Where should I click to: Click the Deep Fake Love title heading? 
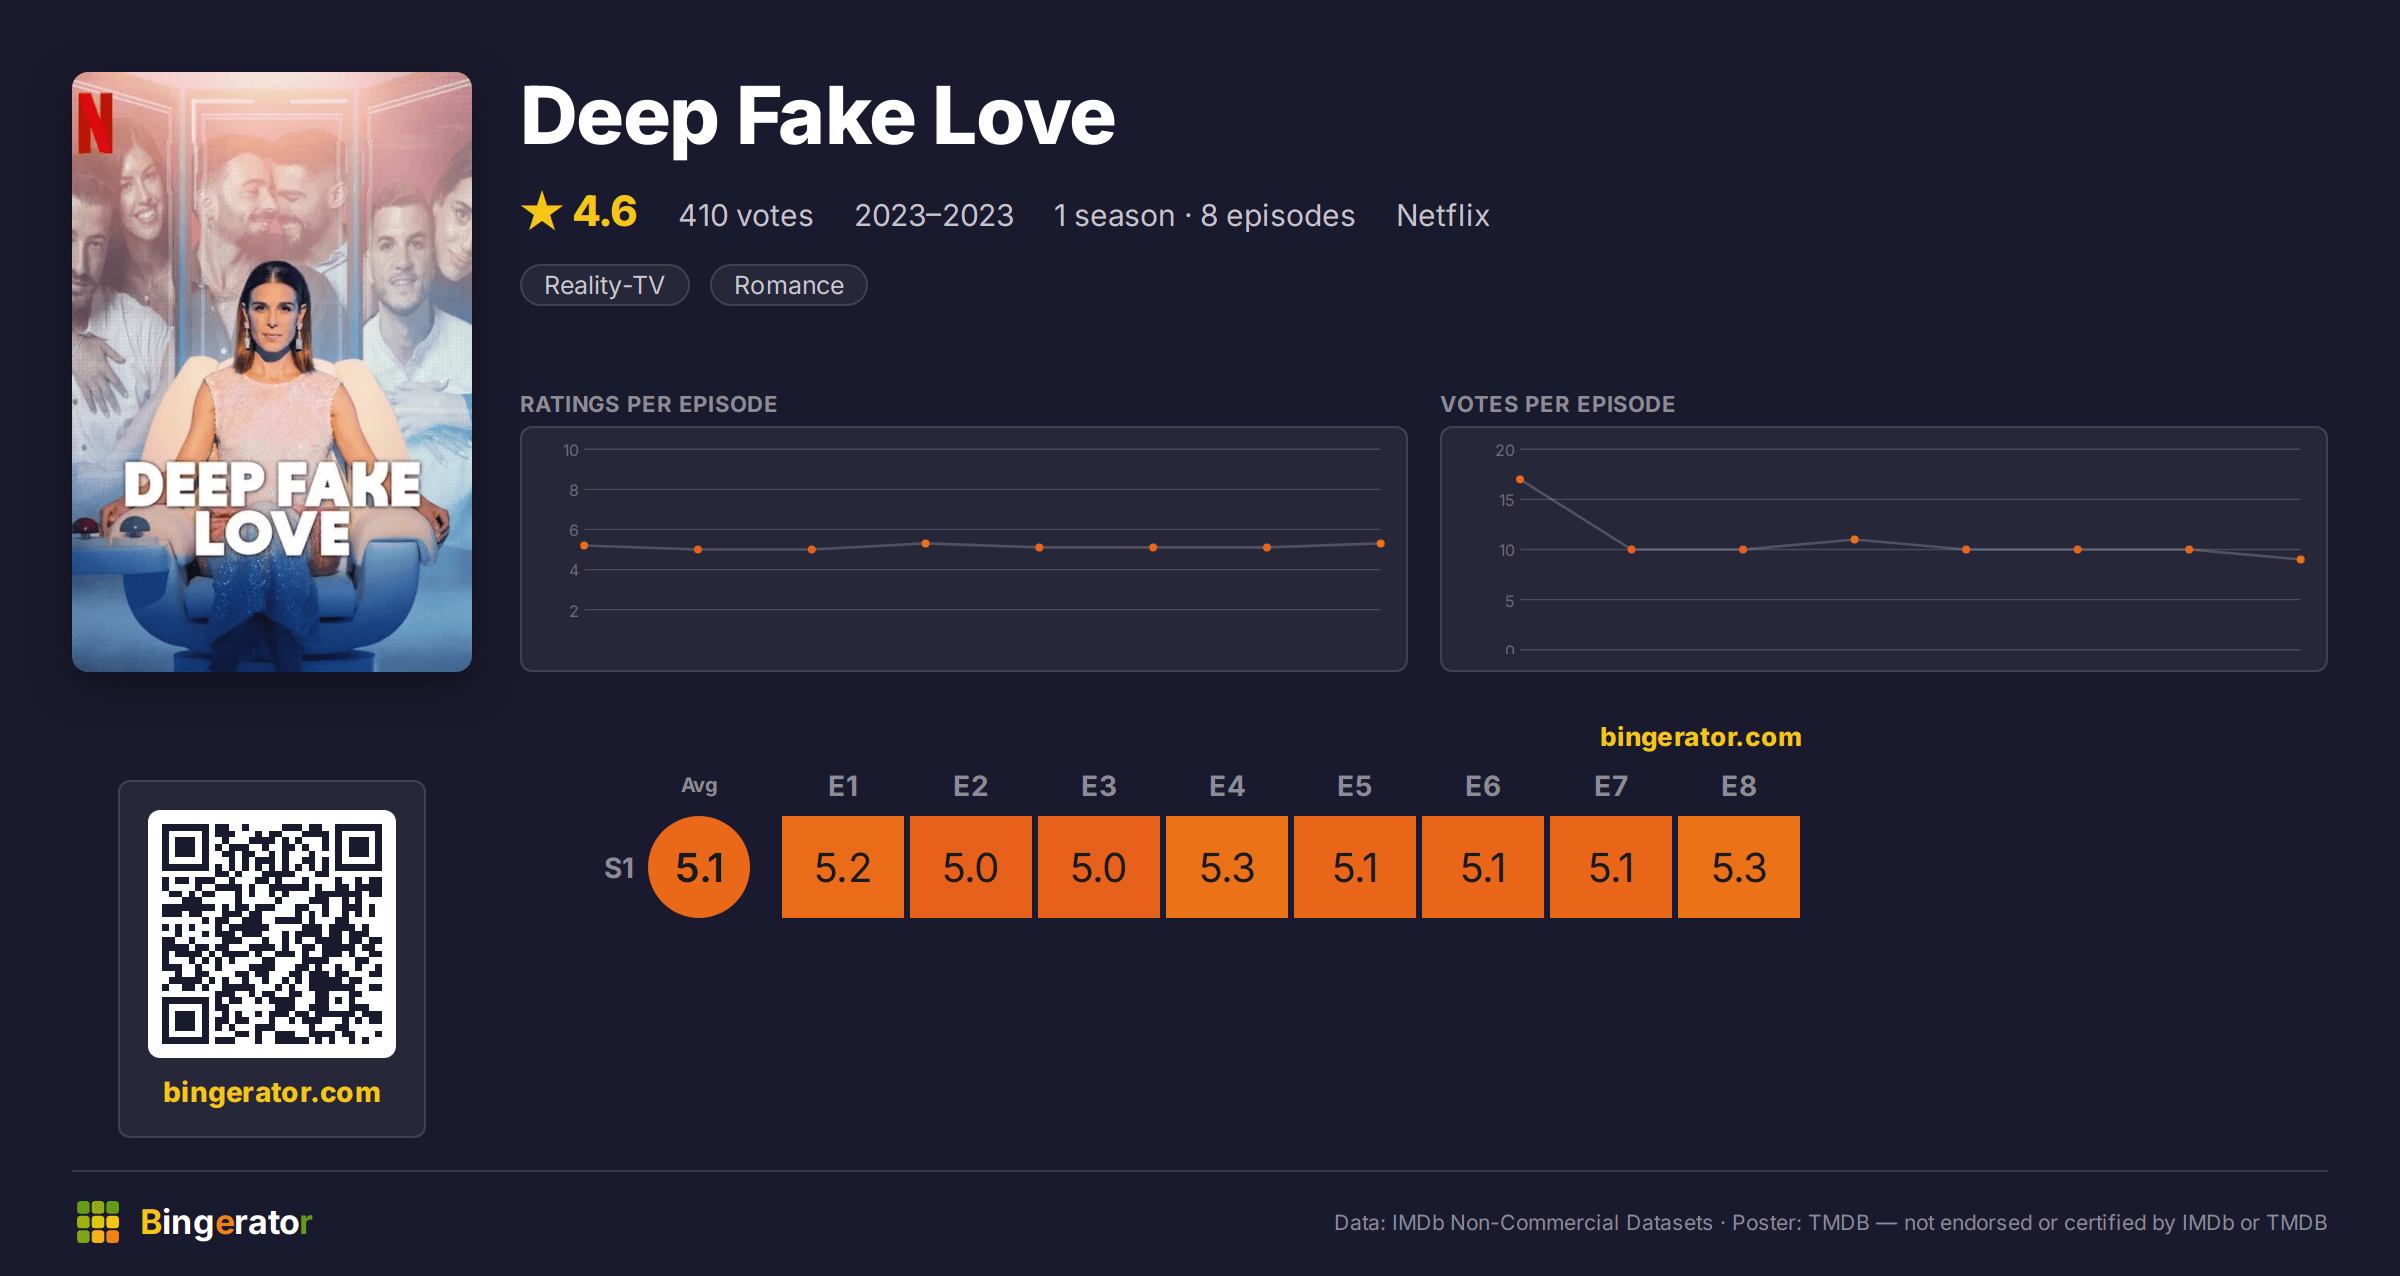[x=818, y=117]
